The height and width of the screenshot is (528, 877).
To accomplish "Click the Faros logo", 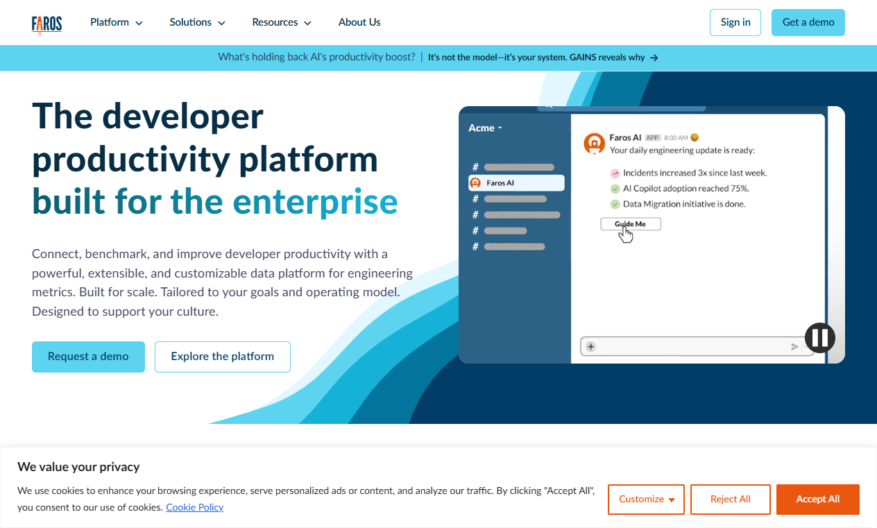I will (x=47, y=24).
